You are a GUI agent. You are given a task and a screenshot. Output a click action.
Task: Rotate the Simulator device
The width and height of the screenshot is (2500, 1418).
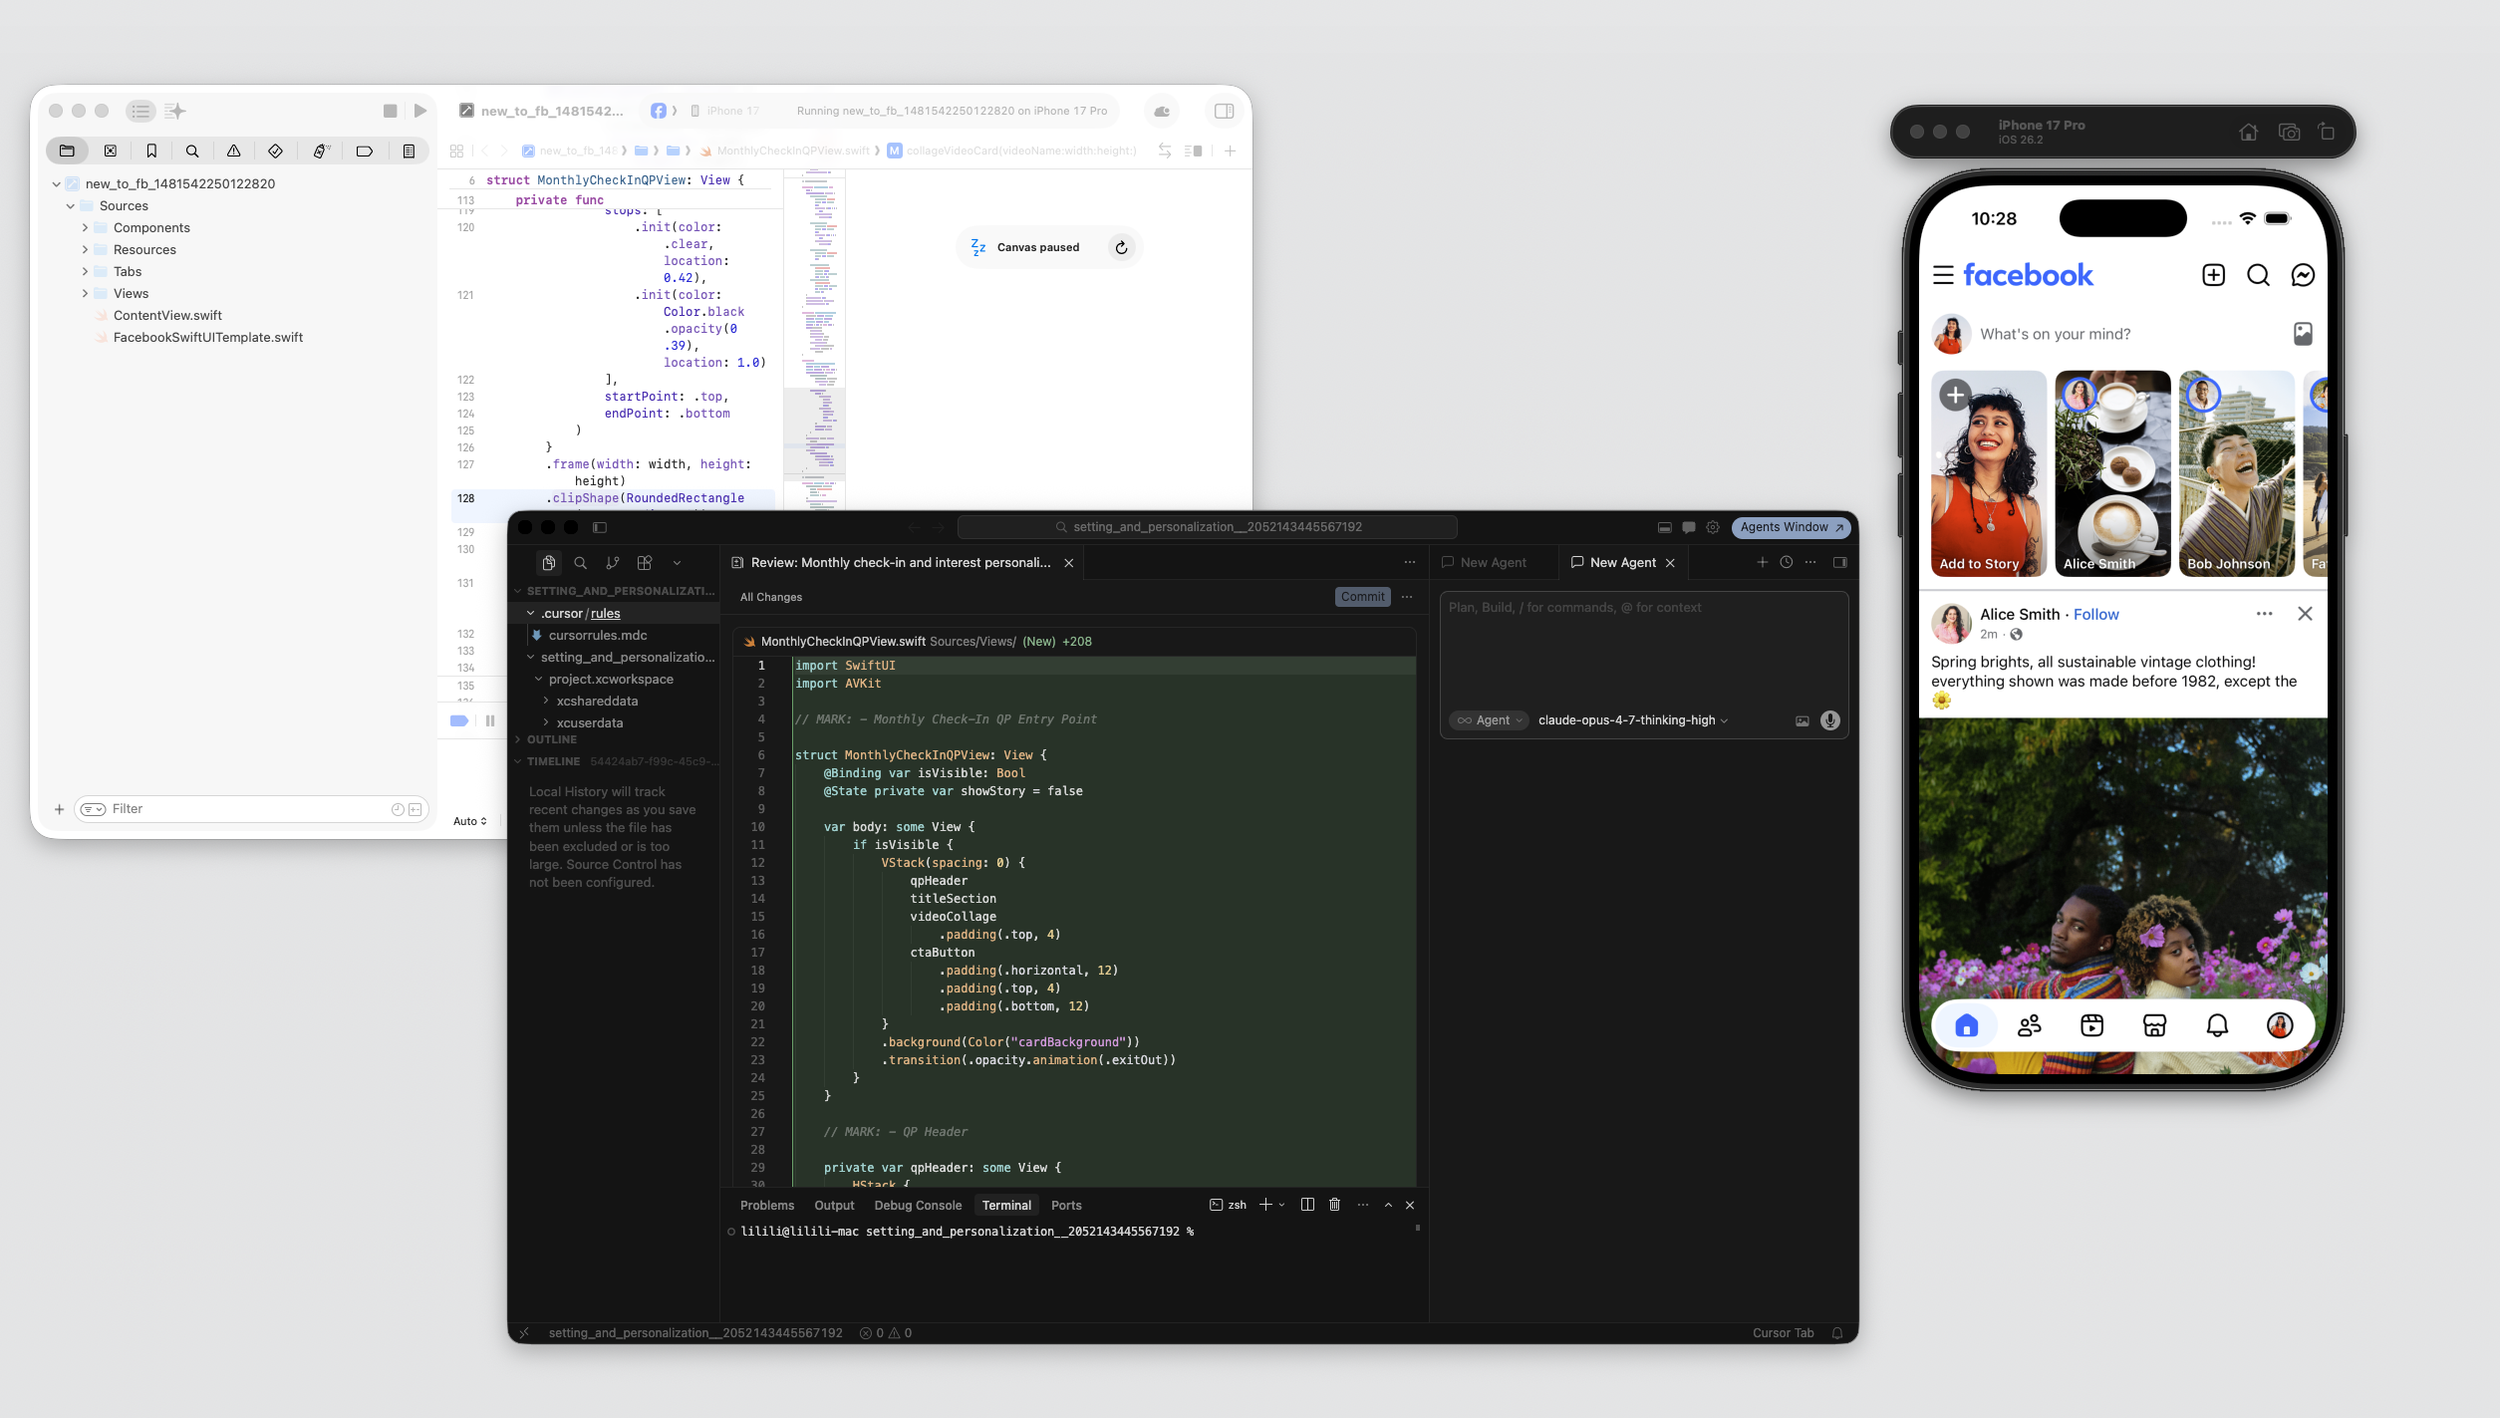pos(2327,132)
